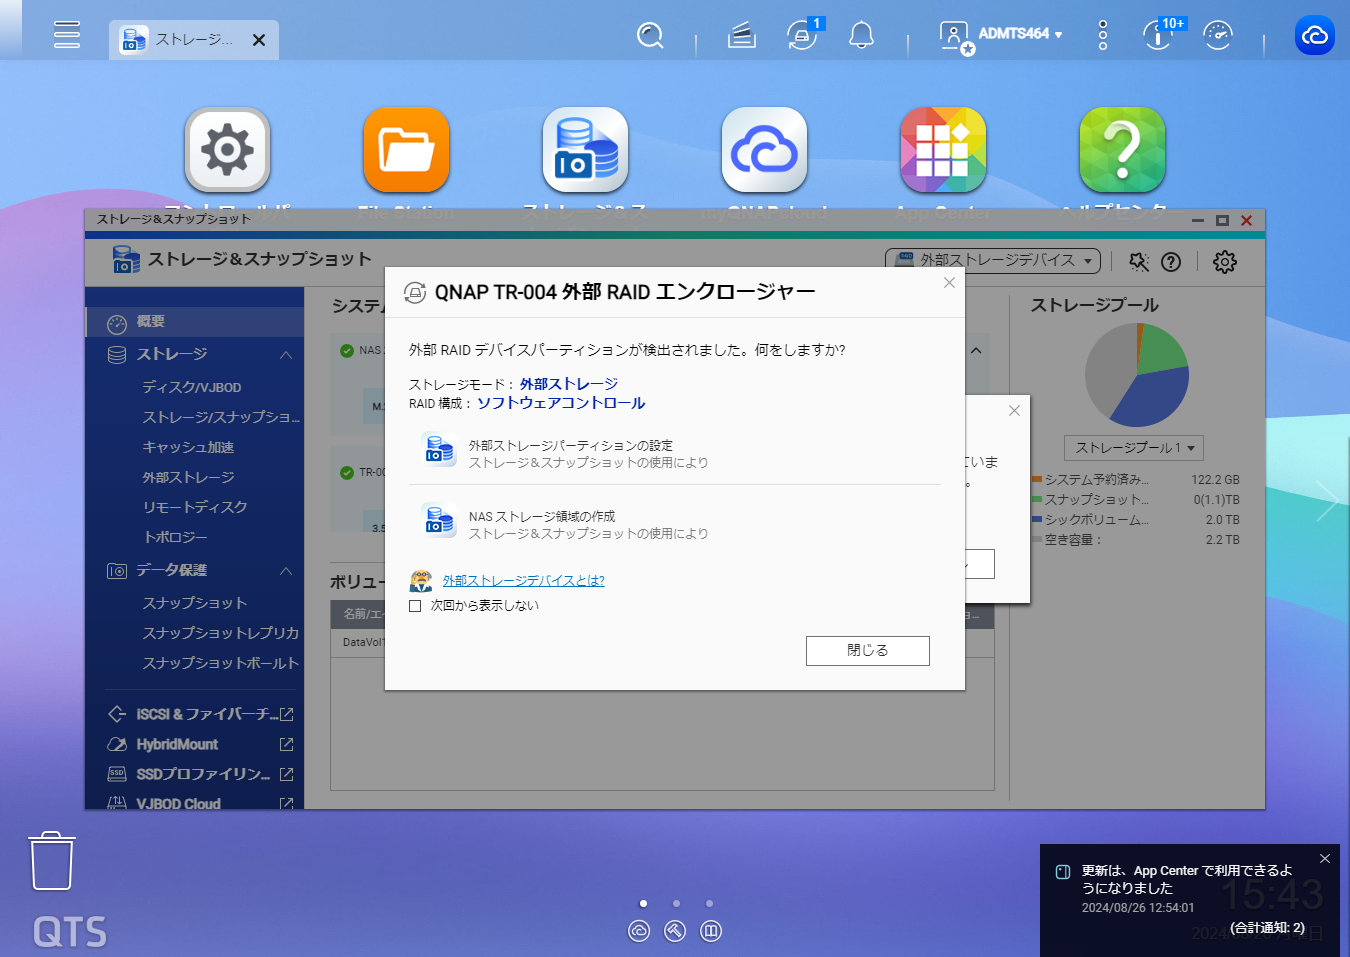
Task: Click the myQNAPcloud blue icon top right
Action: pos(1315,36)
